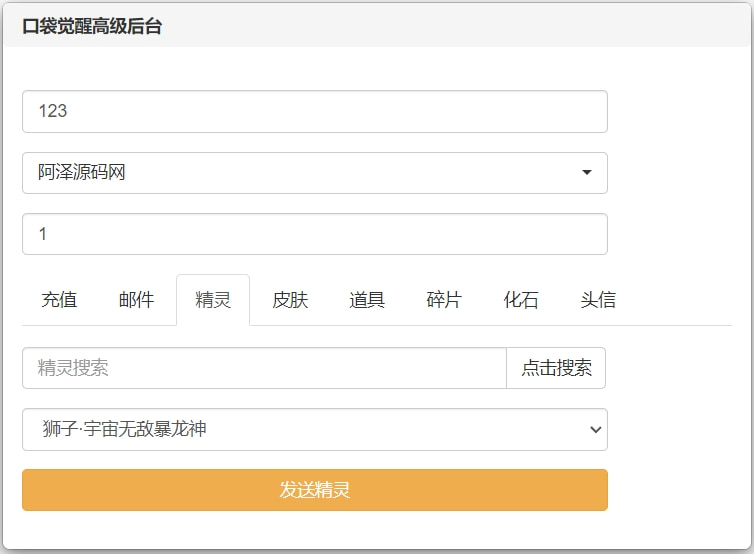Open the 邮件 tab
The width and height of the screenshot is (754, 554).
click(136, 300)
